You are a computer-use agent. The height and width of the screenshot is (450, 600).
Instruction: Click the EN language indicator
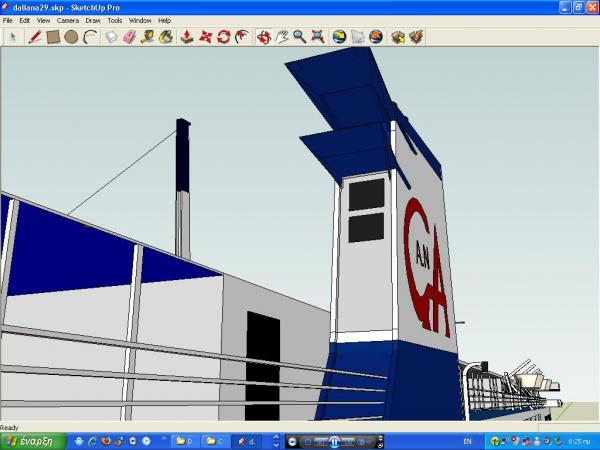[x=467, y=442]
